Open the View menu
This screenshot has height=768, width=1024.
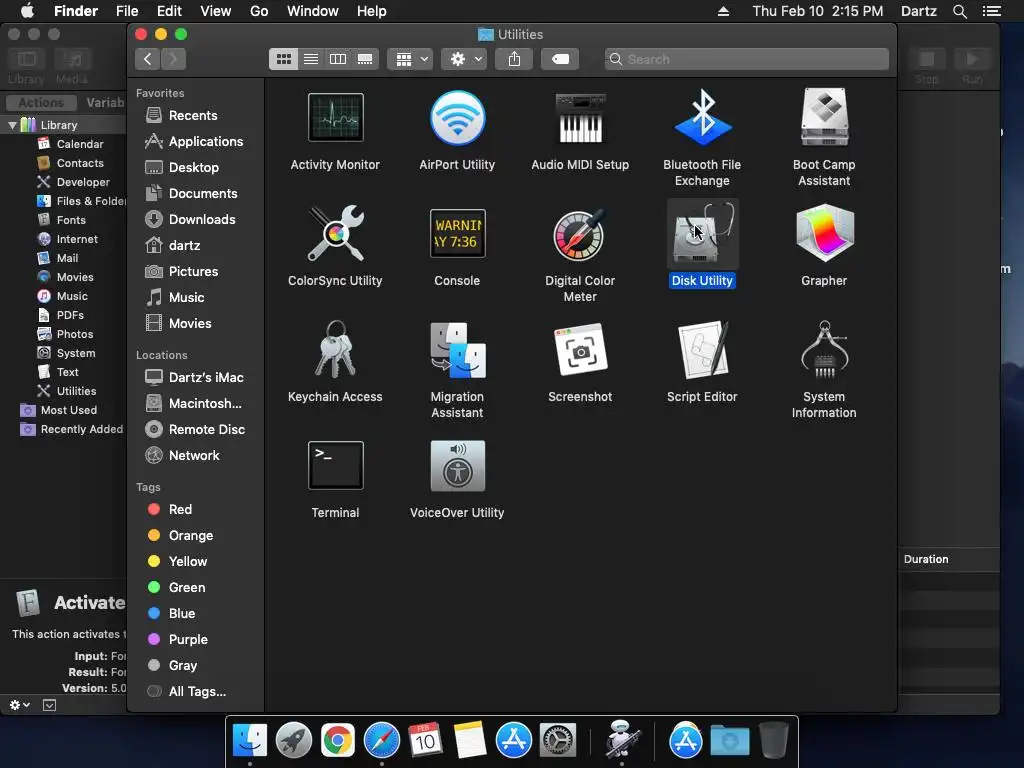[216, 11]
